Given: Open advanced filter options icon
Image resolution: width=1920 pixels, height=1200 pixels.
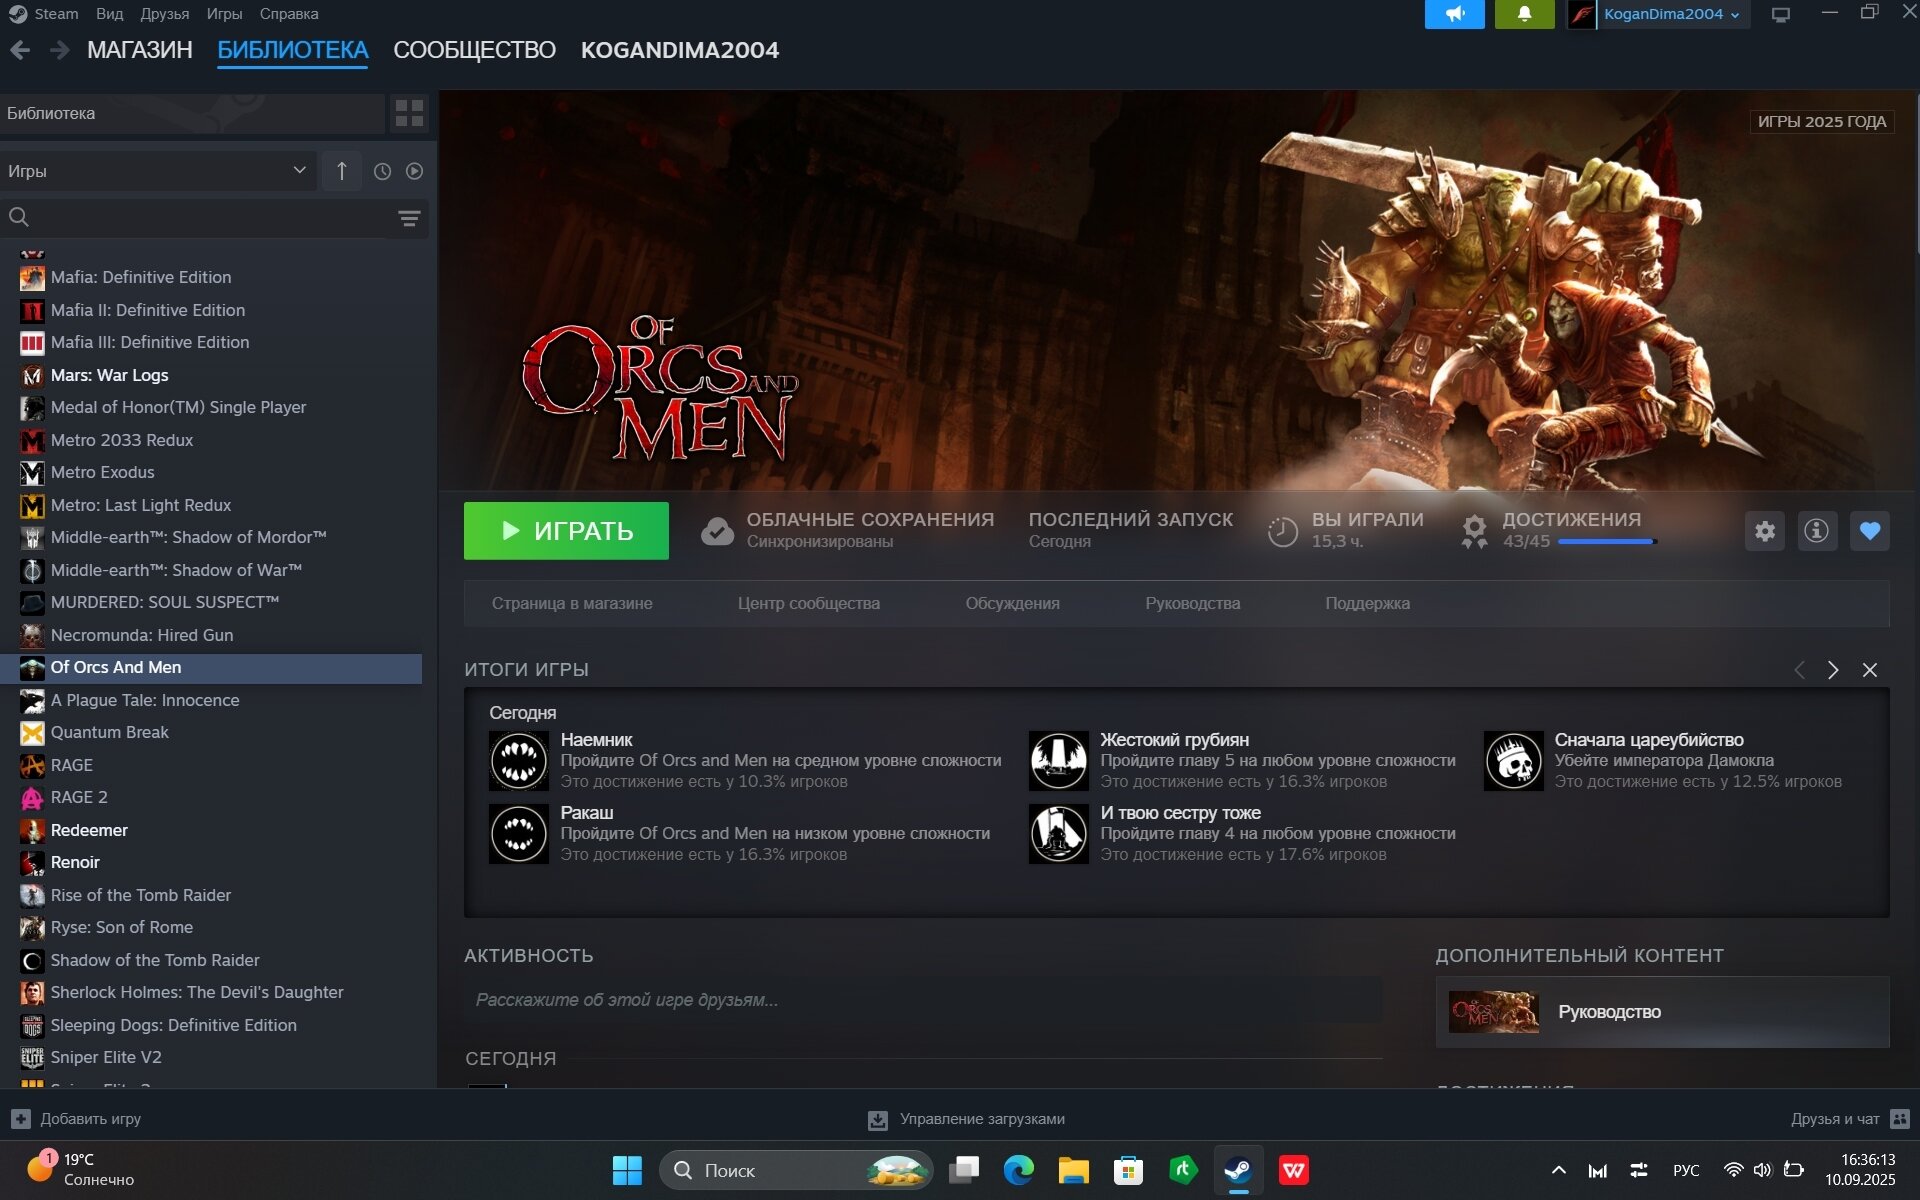Looking at the screenshot, I should click(409, 218).
